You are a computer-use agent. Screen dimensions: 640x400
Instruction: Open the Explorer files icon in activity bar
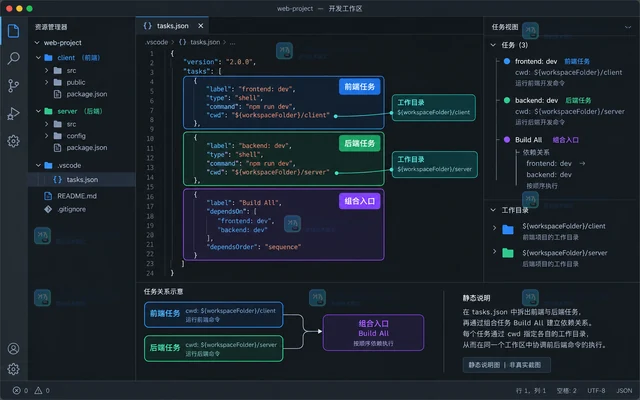[x=13, y=31]
